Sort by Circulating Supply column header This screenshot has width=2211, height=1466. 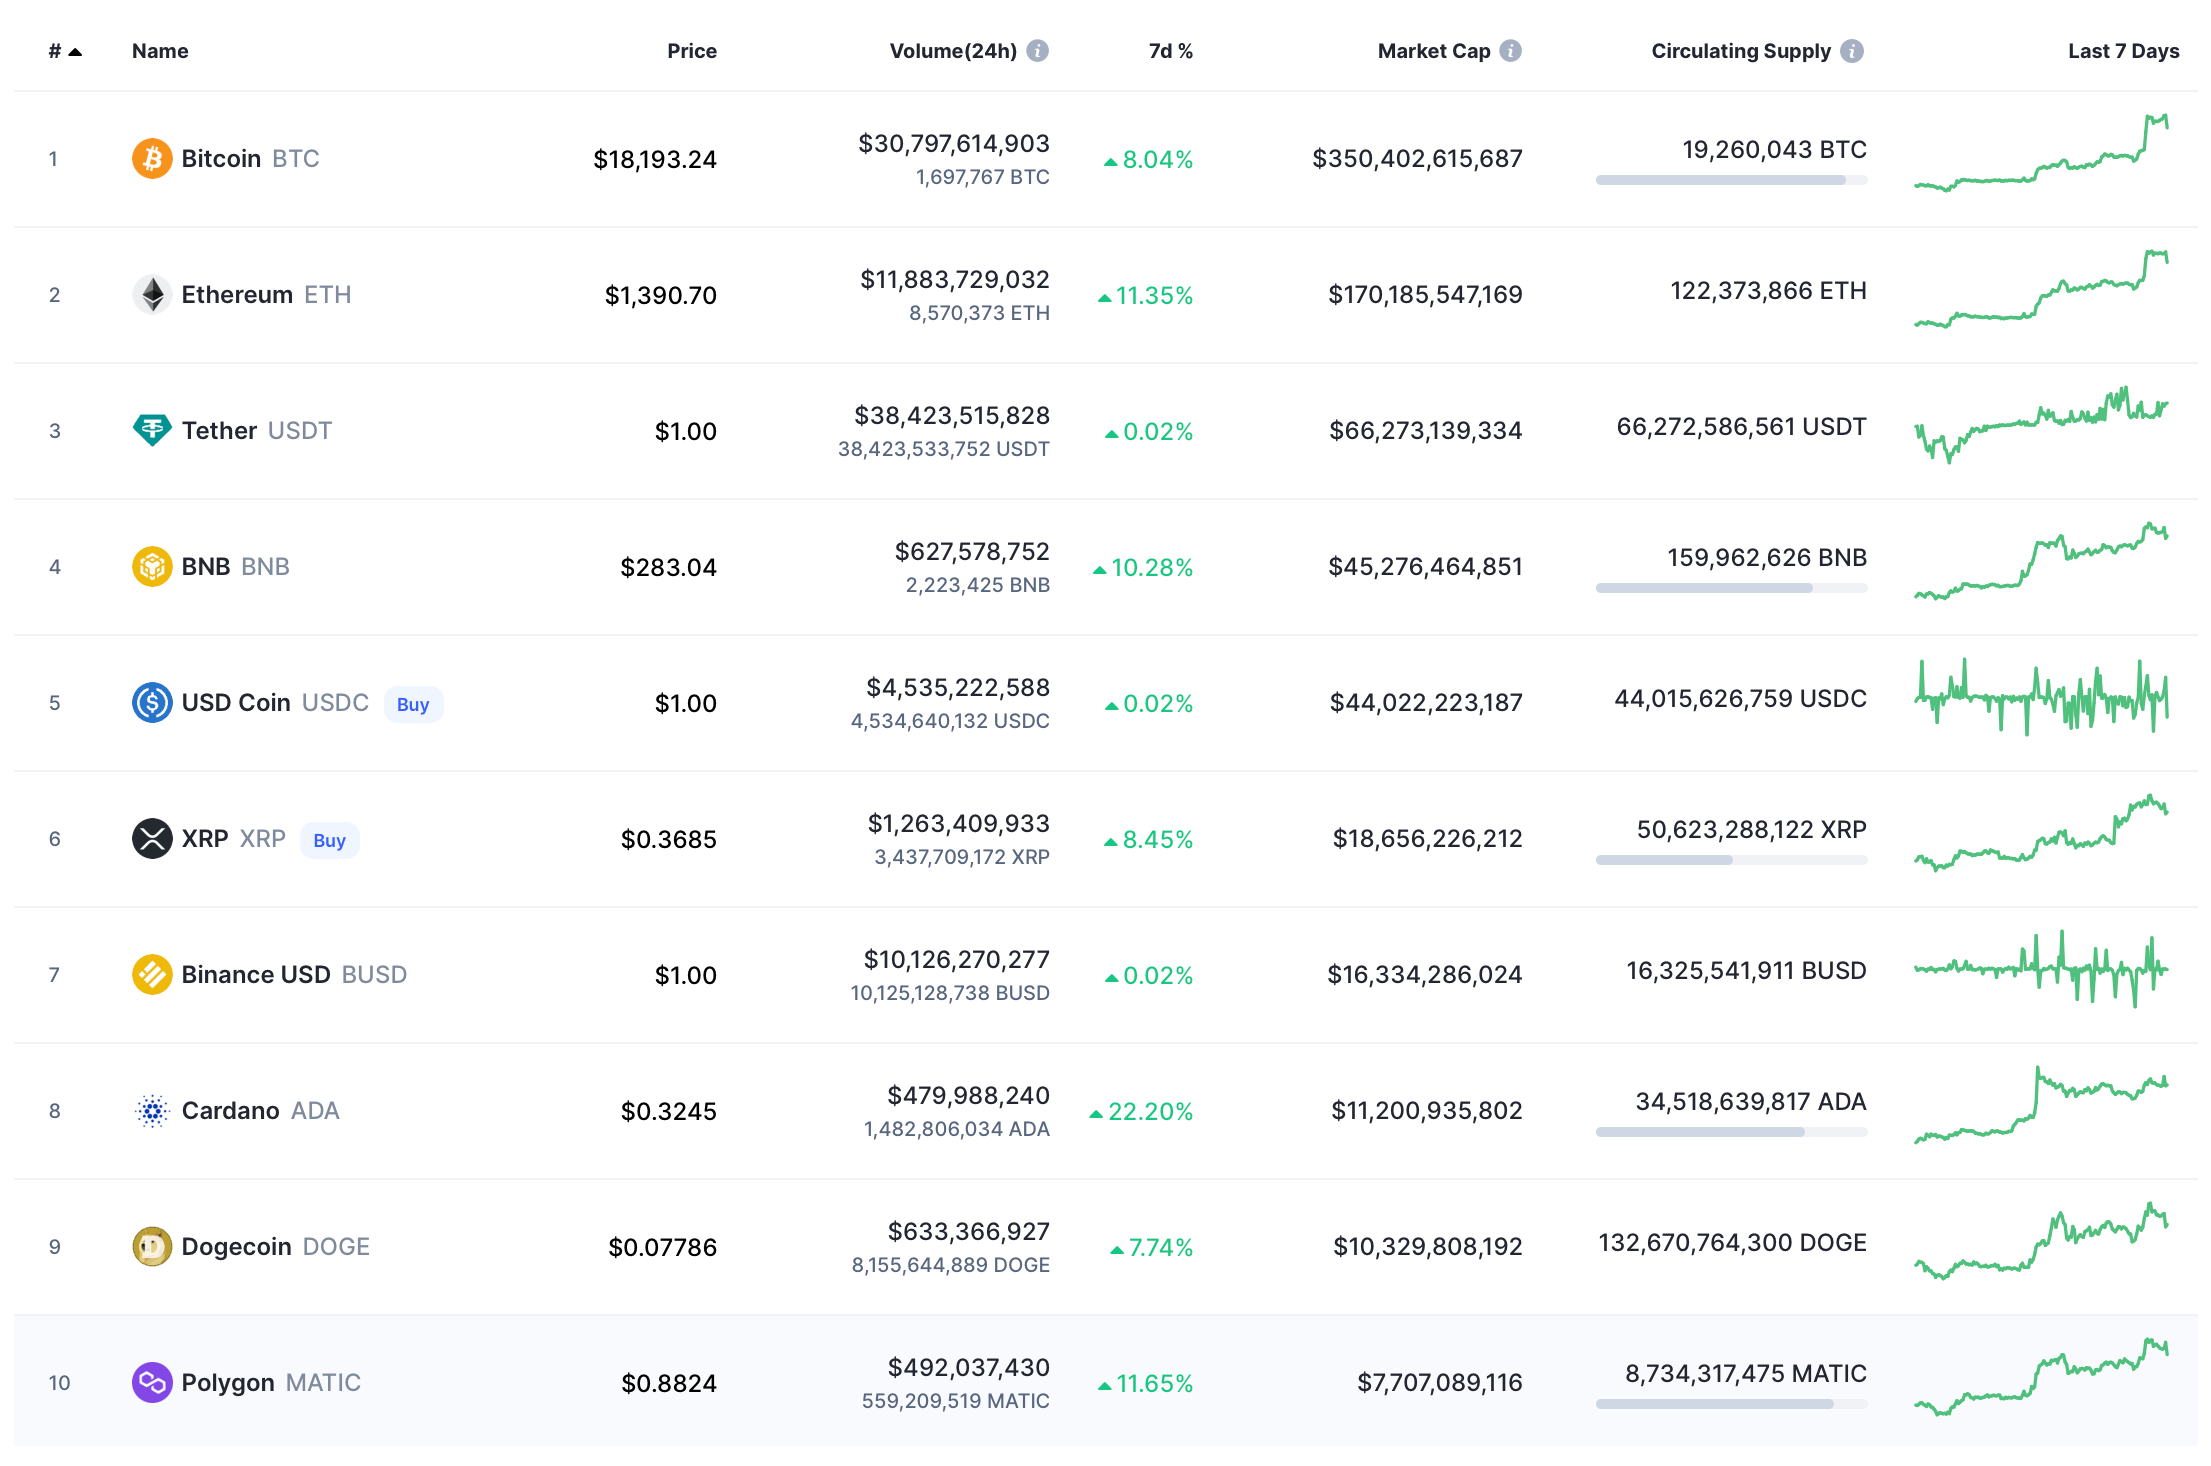1741,51
